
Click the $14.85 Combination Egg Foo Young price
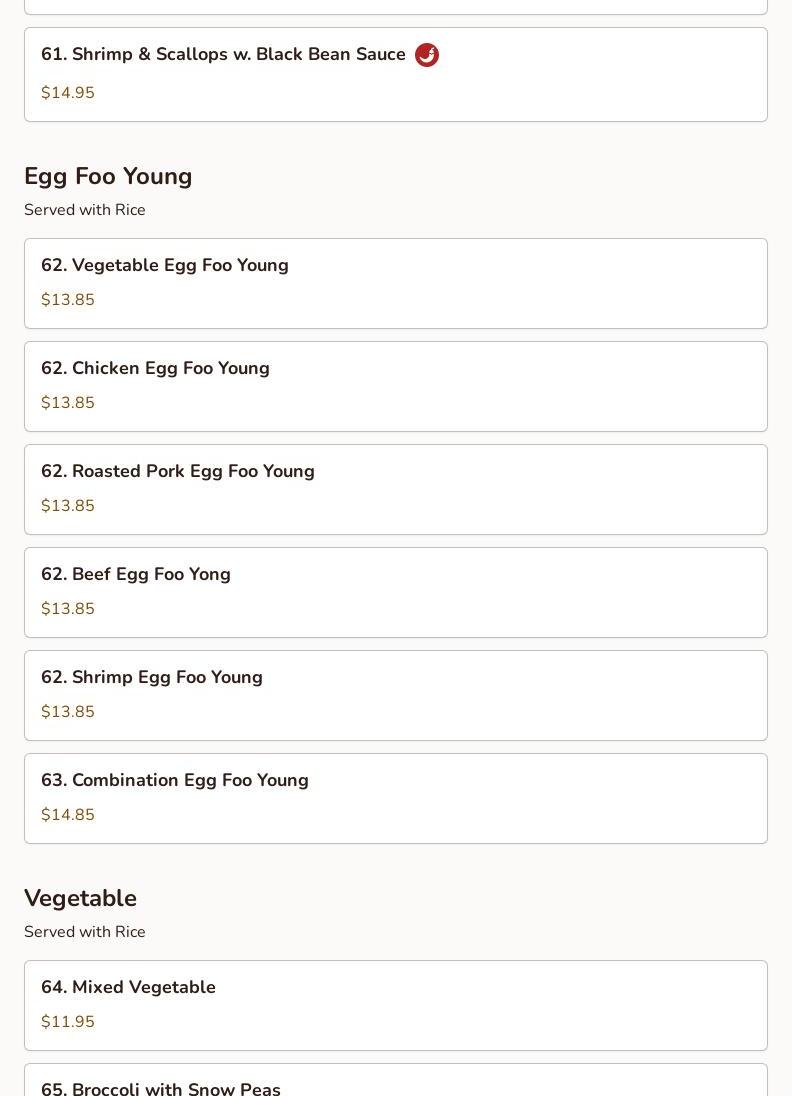[x=68, y=815]
